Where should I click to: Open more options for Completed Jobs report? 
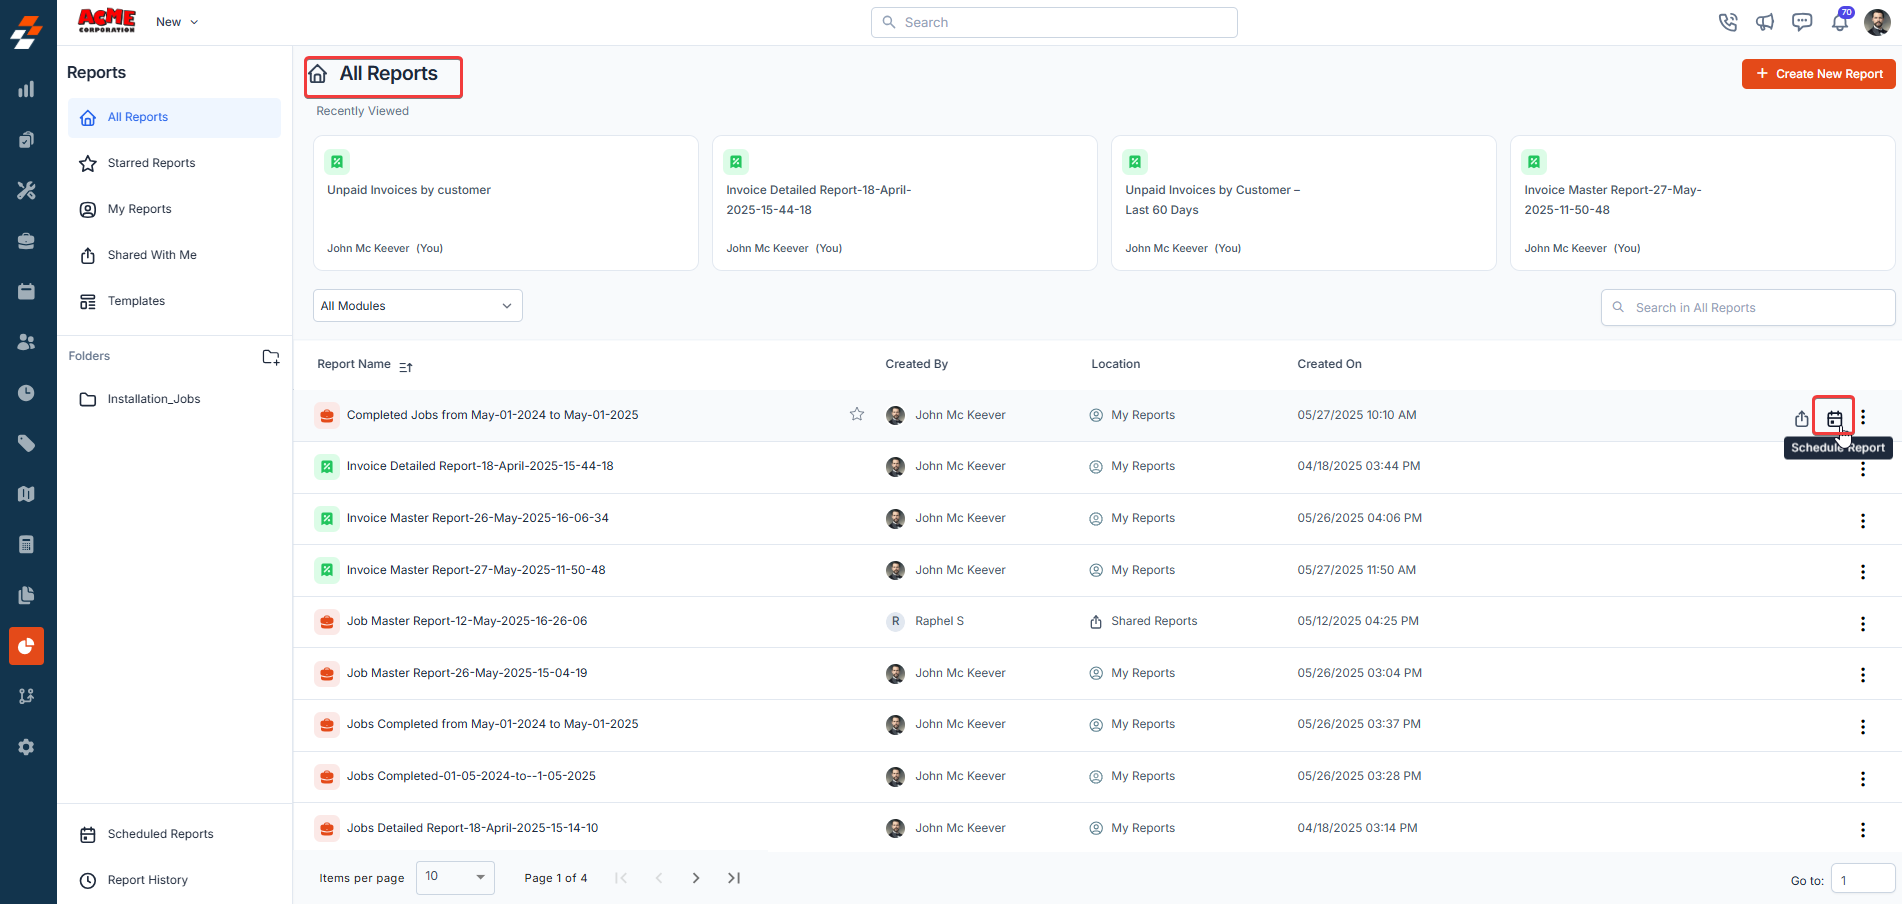[x=1863, y=418]
